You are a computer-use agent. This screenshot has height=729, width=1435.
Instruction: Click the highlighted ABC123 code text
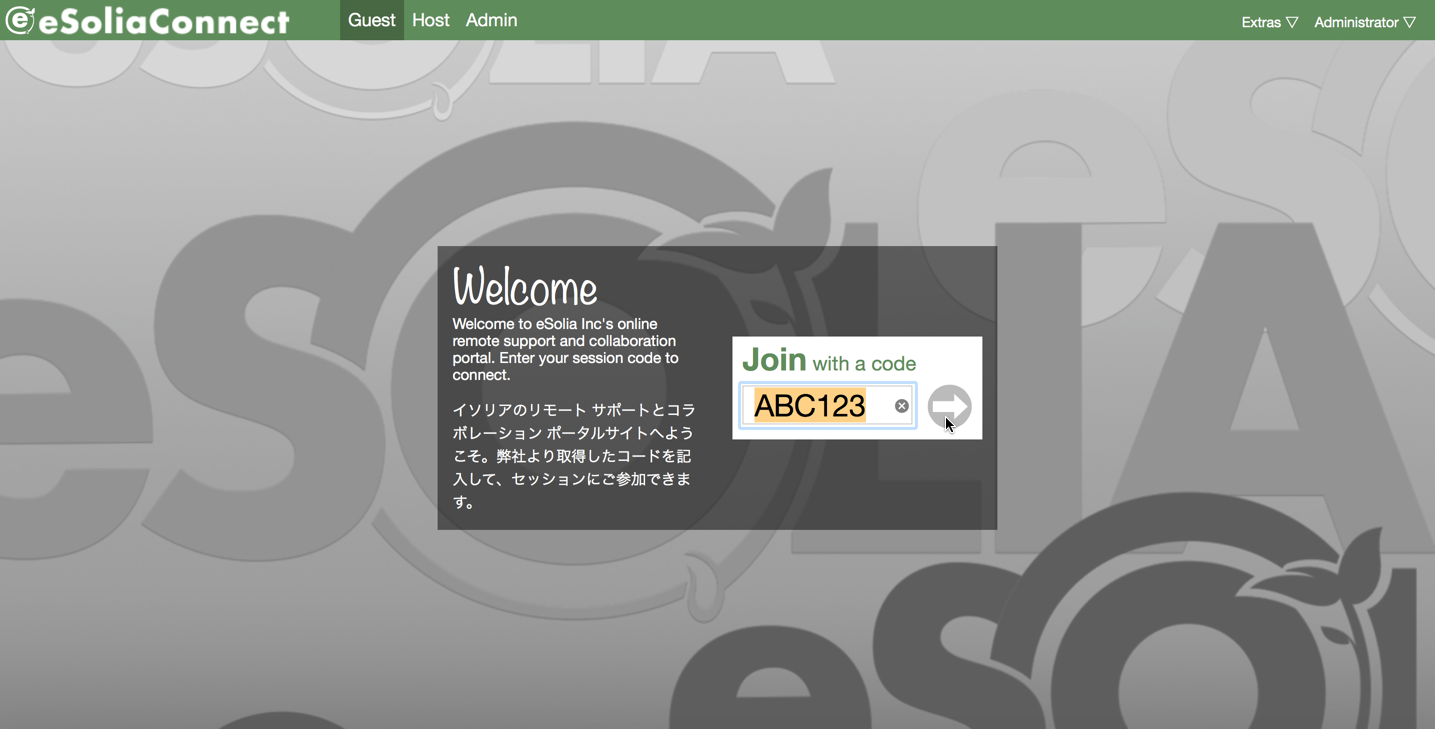(x=809, y=406)
